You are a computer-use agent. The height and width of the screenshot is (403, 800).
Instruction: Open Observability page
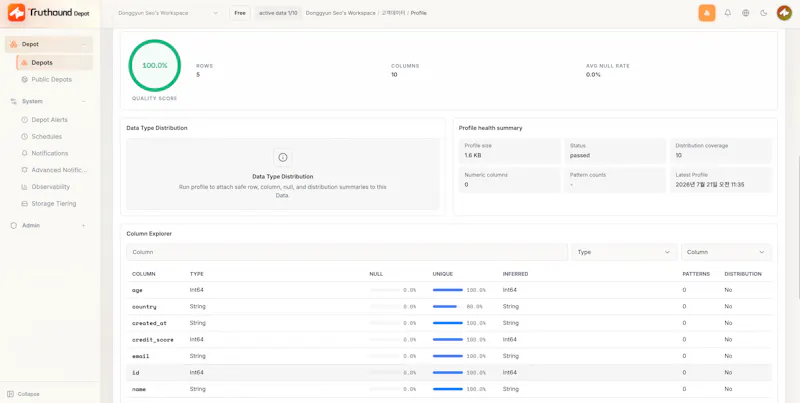51,187
